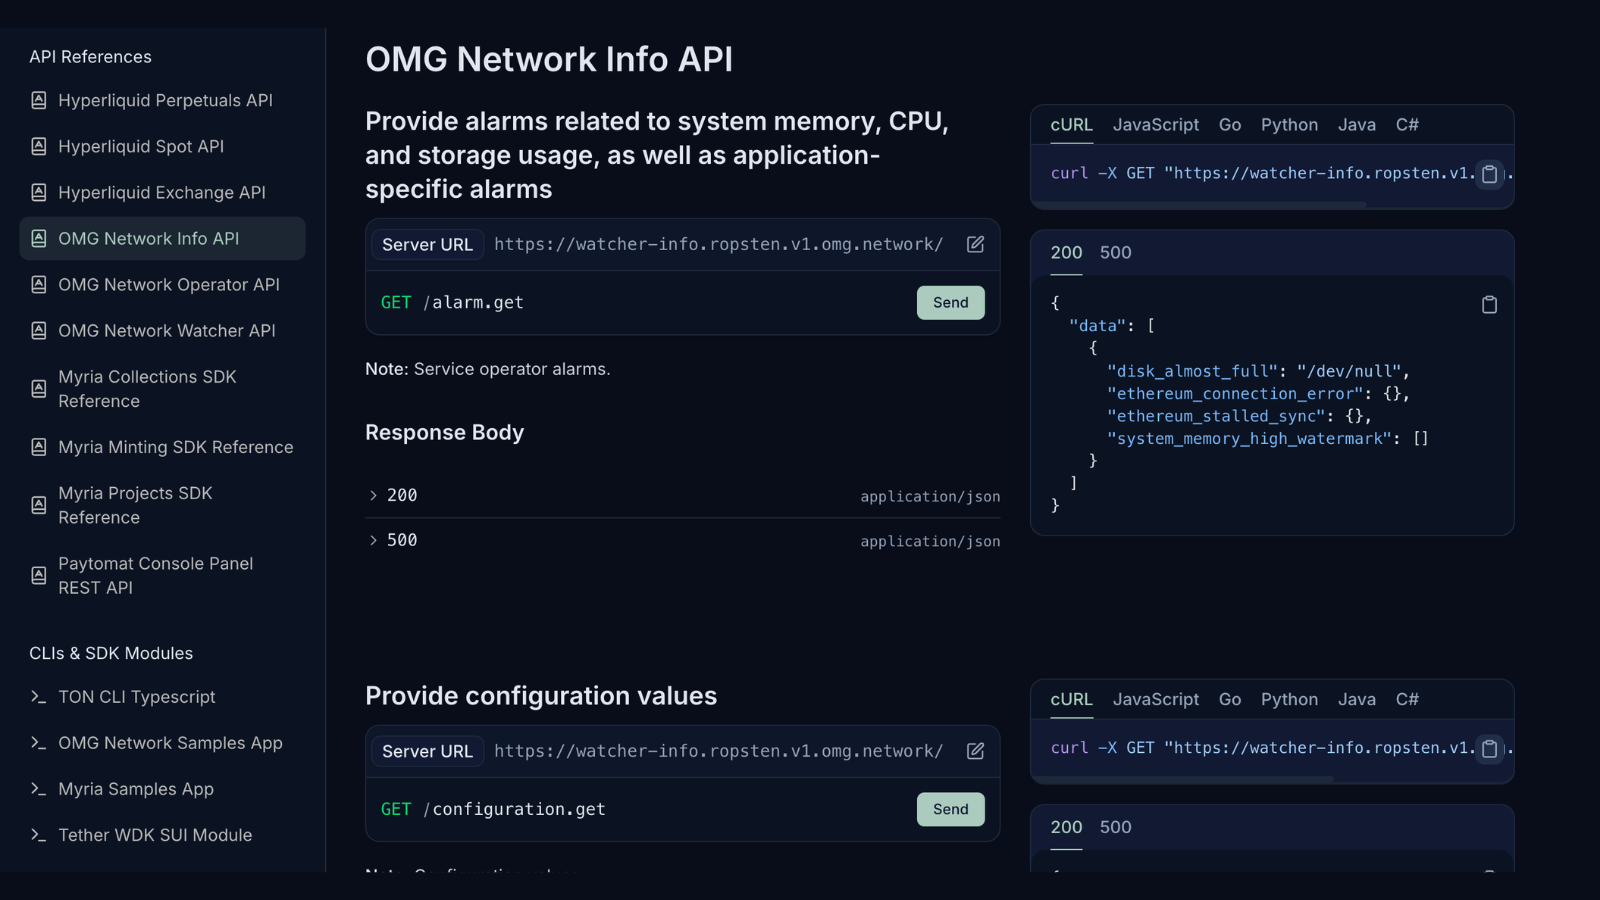Show the 200 response example for alarm.get
Screen dimensions: 1600x900
click(x=1066, y=253)
